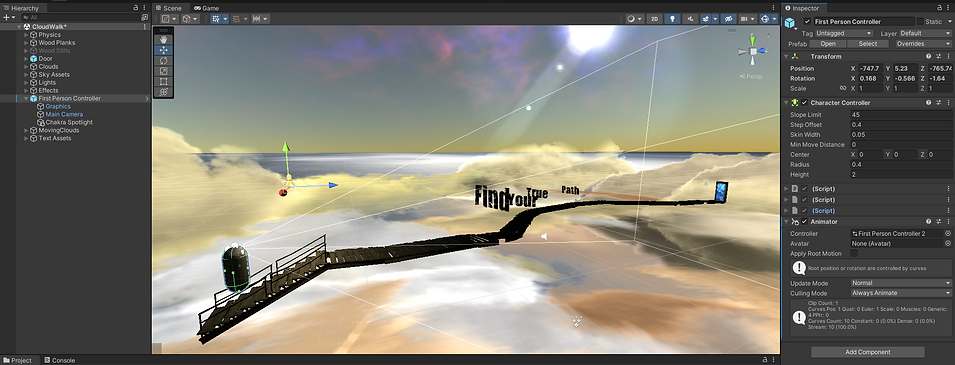The image size is (955, 365).
Task: Click Add Component button
Action: tap(868, 352)
